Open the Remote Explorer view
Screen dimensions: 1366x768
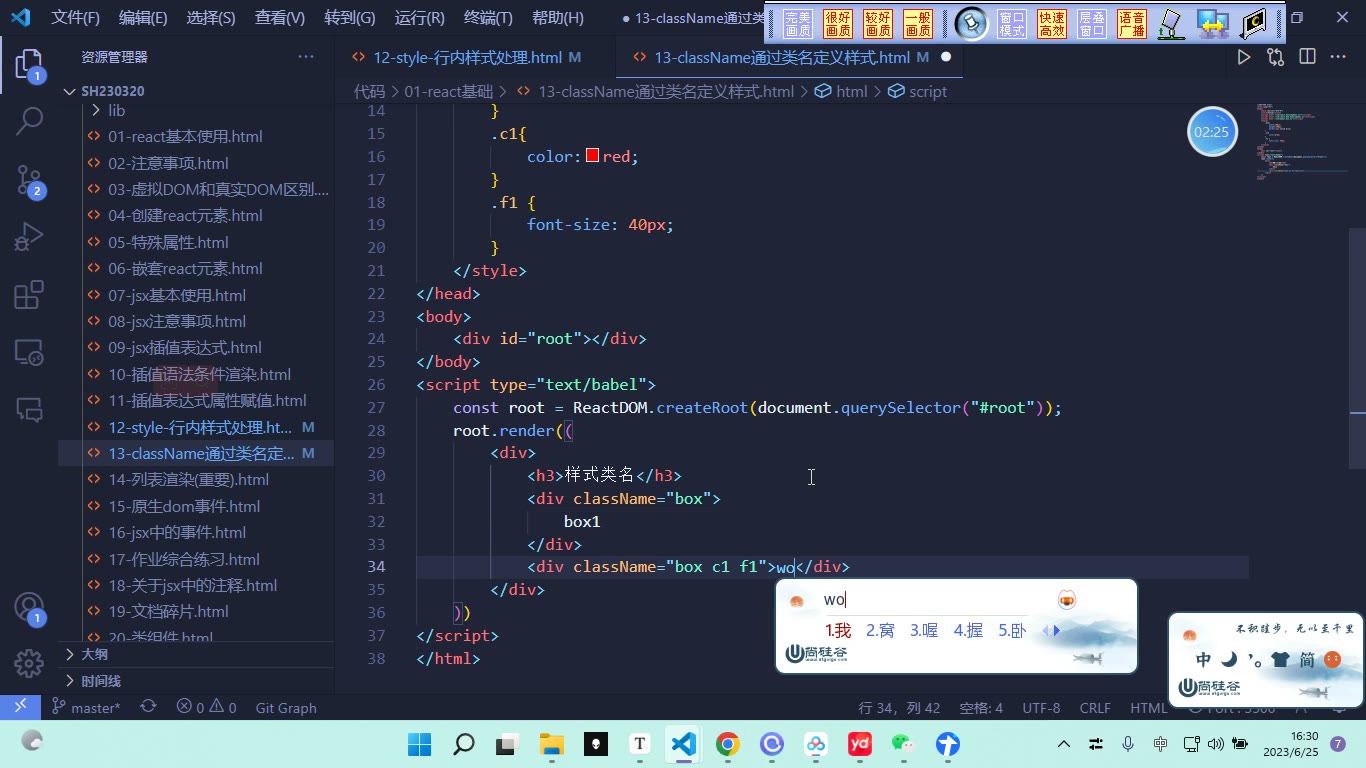(x=29, y=352)
